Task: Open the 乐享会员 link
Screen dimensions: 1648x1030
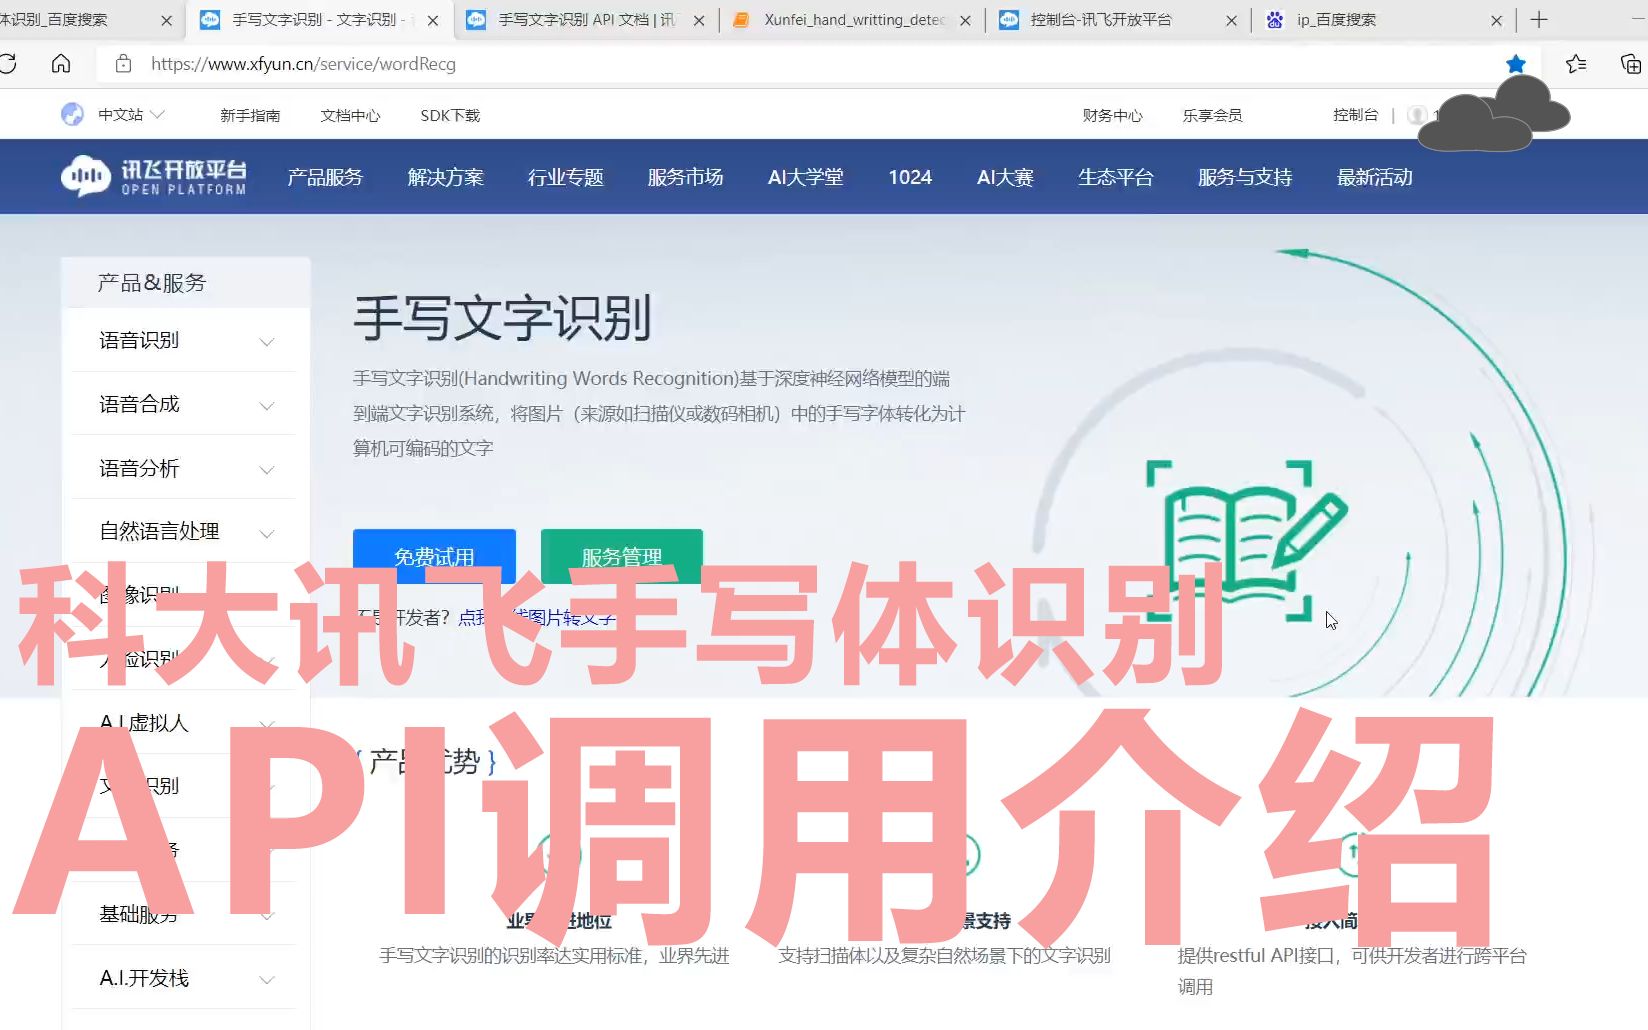Action: 1212,115
